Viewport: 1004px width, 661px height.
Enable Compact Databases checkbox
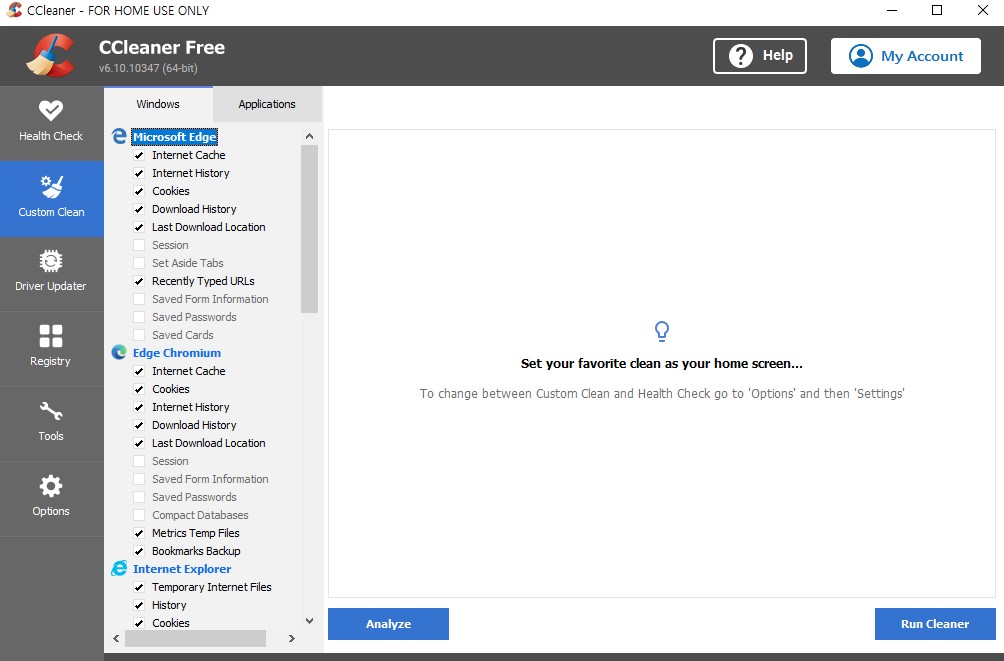[139, 514]
